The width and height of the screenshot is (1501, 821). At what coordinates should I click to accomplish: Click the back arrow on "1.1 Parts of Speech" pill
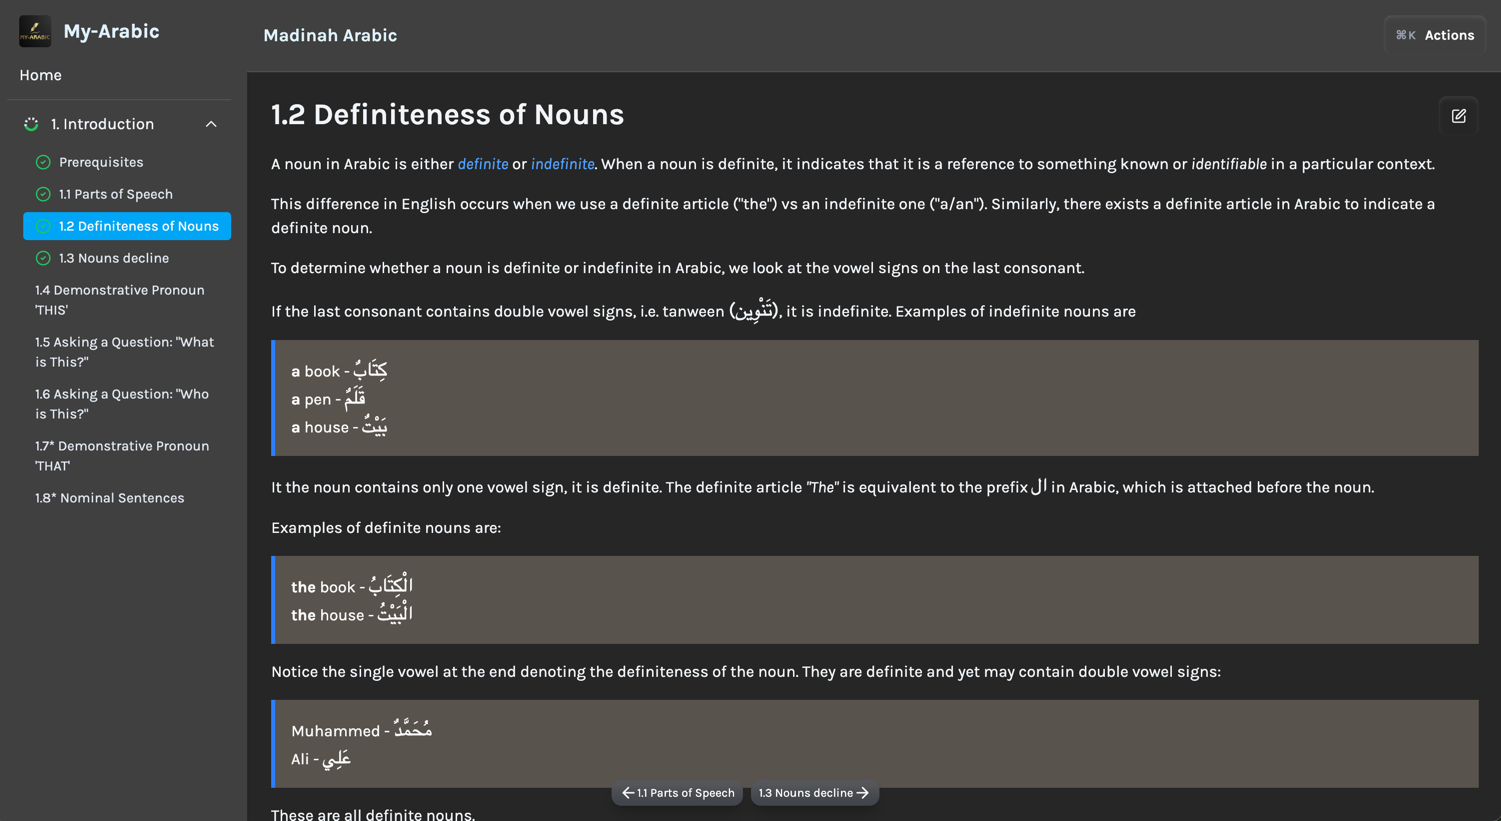pyautogui.click(x=626, y=792)
